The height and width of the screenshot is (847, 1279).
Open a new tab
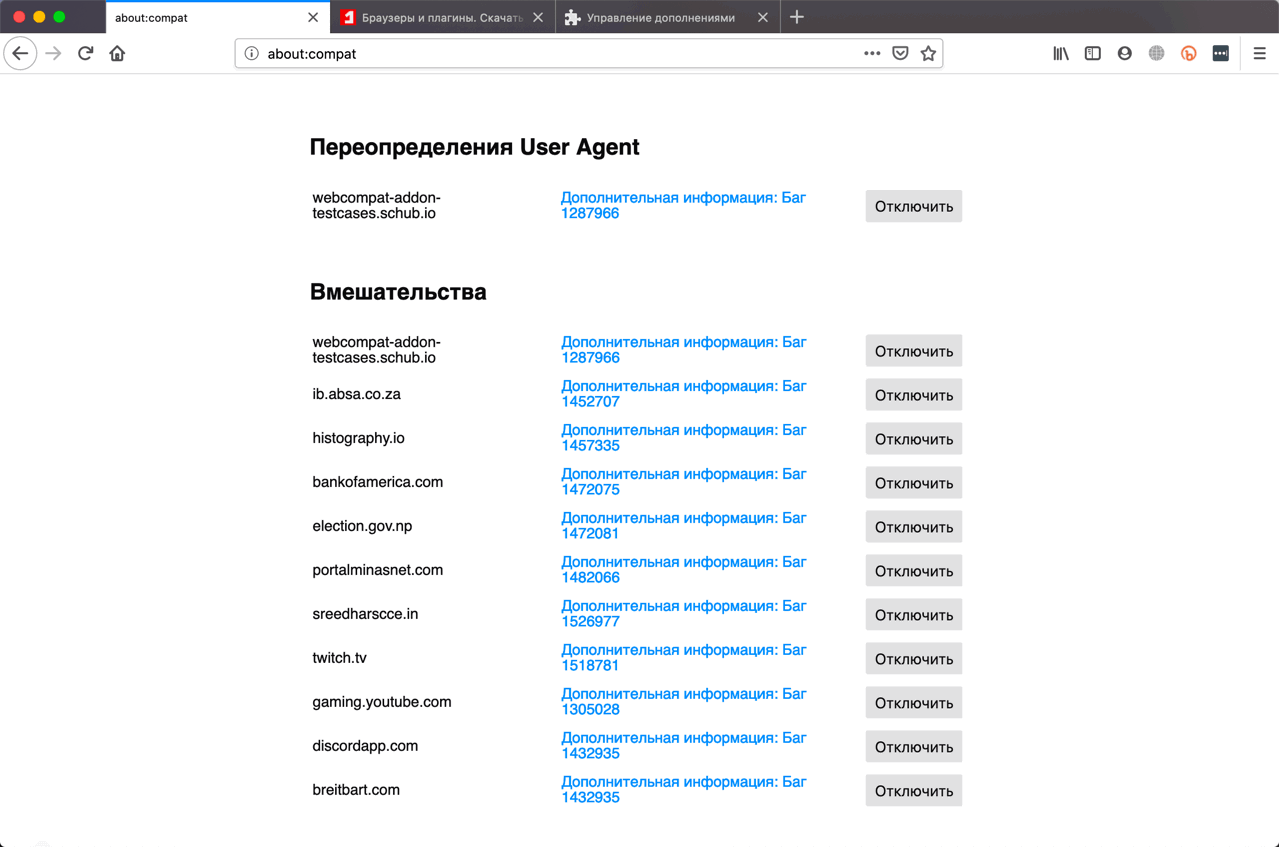(x=797, y=17)
